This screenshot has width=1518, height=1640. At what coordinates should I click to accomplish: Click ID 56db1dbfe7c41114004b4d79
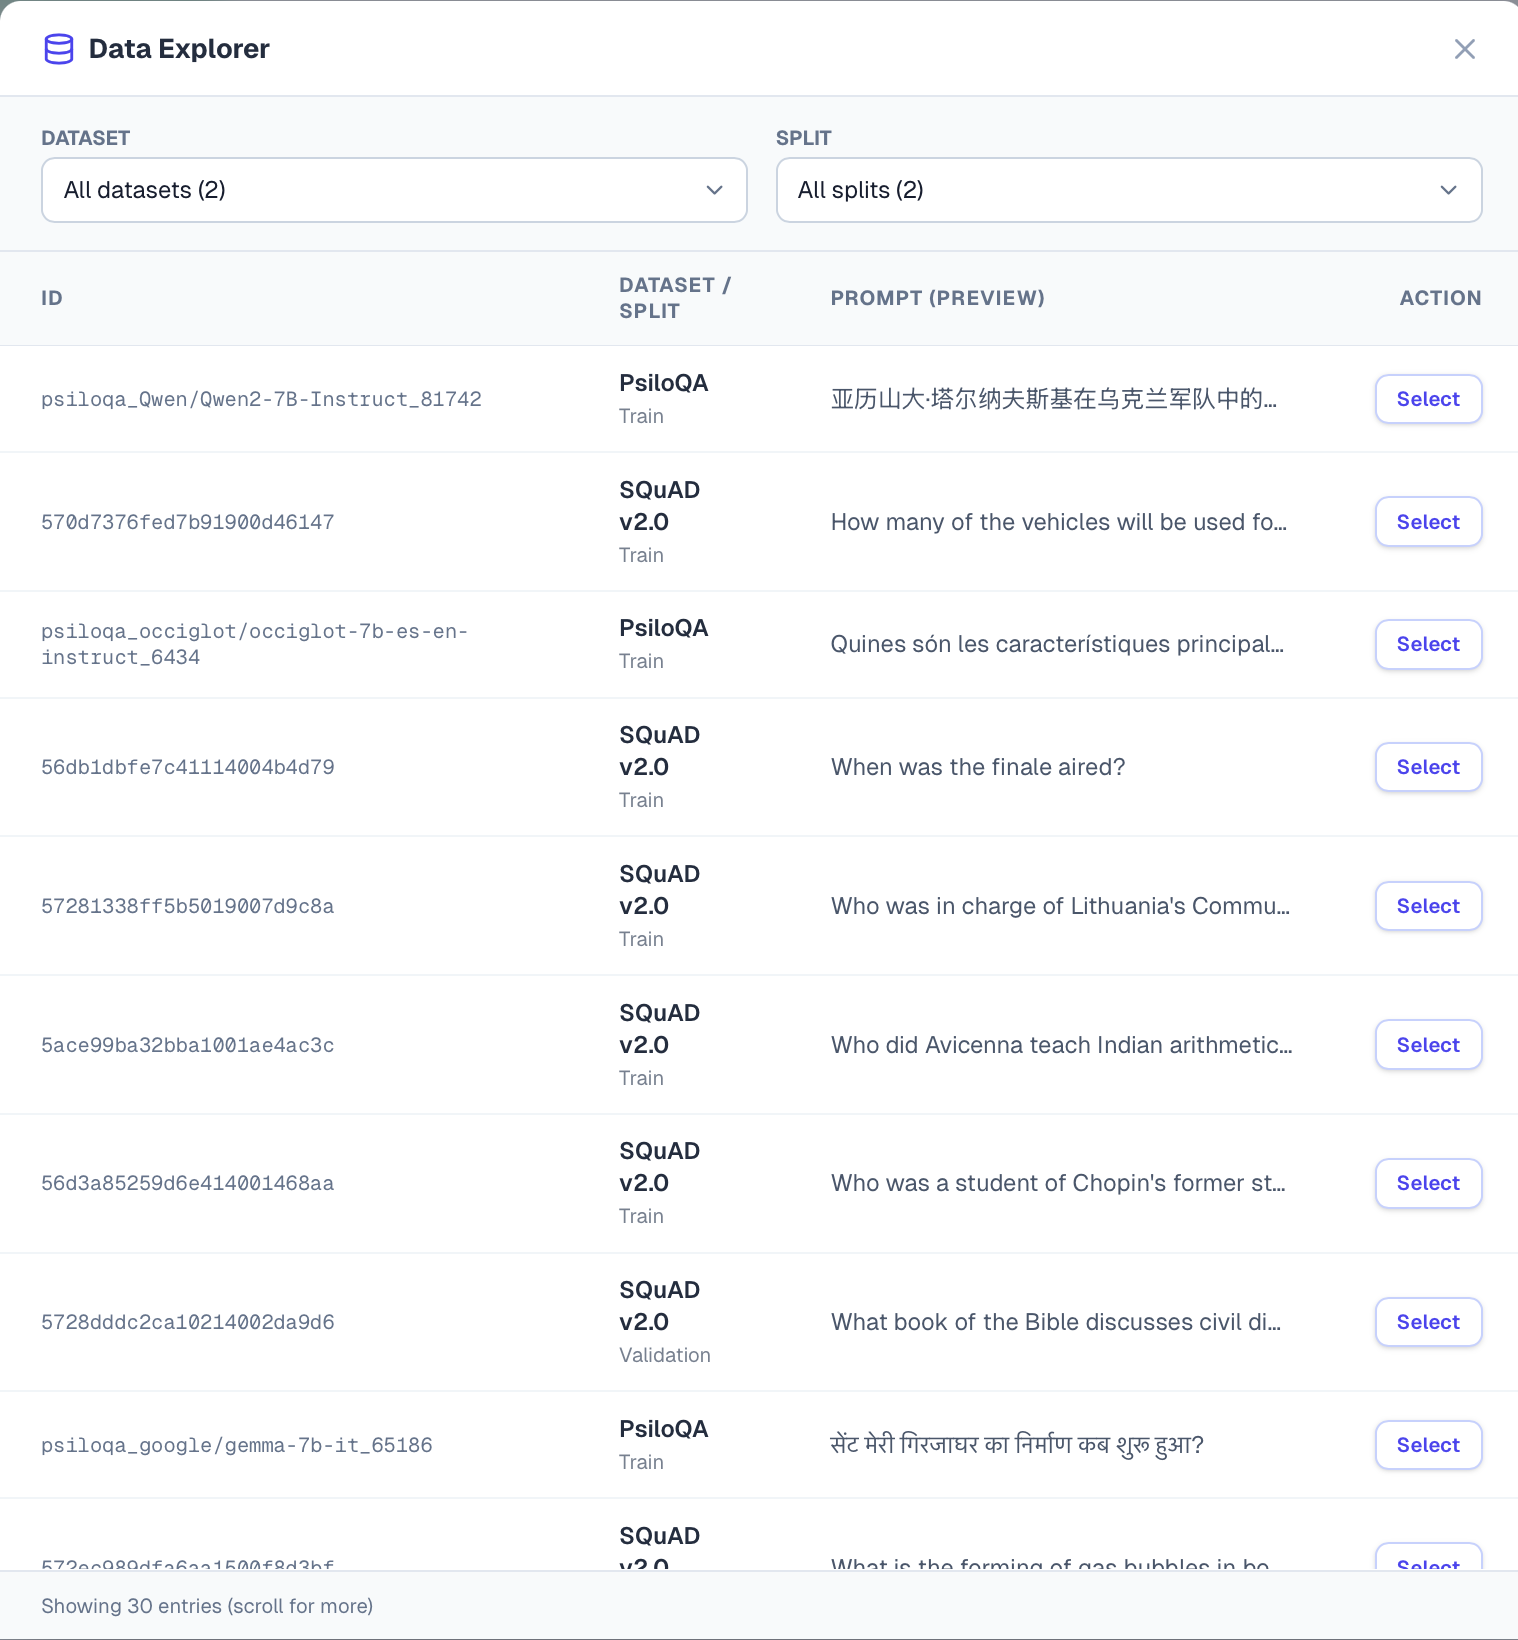188,767
